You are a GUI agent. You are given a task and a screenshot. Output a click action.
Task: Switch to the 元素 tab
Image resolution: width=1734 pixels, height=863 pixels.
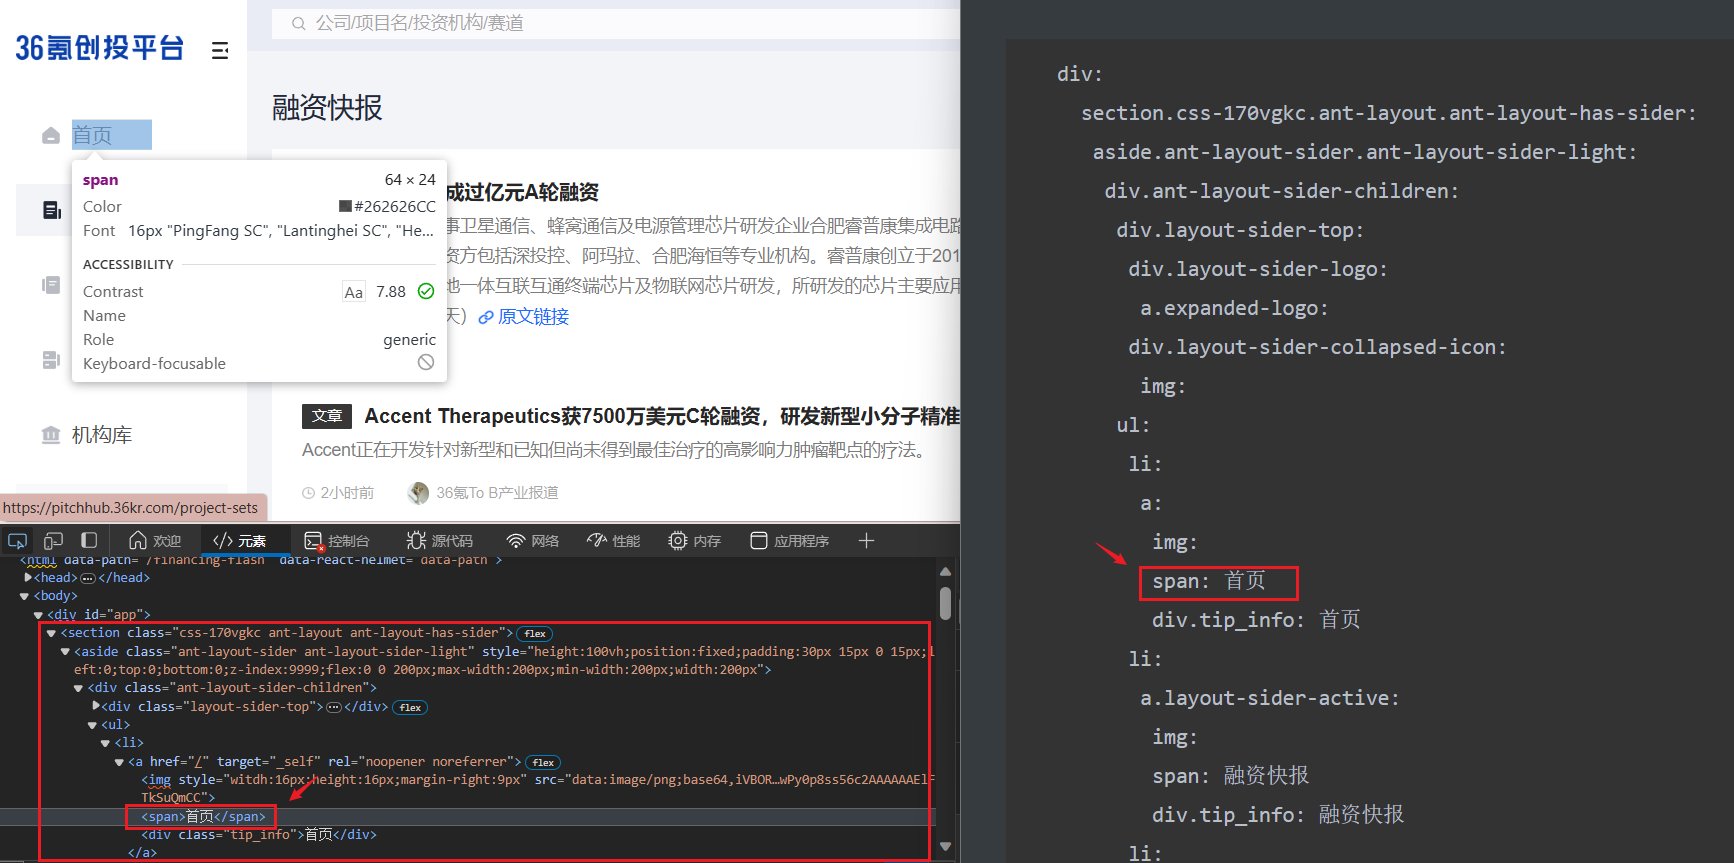240,541
